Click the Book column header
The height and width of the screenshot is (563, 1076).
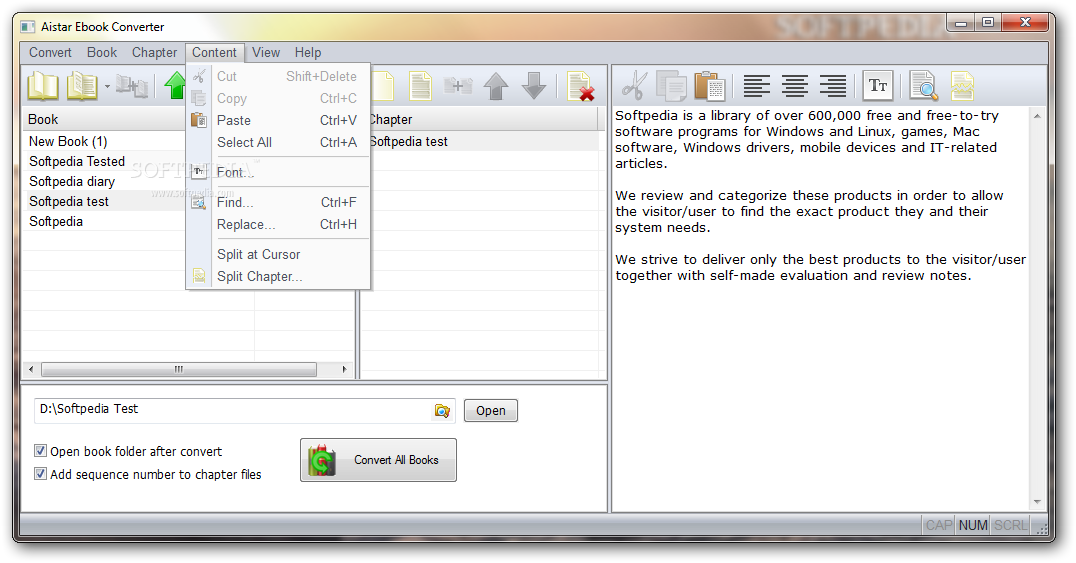click(x=104, y=119)
